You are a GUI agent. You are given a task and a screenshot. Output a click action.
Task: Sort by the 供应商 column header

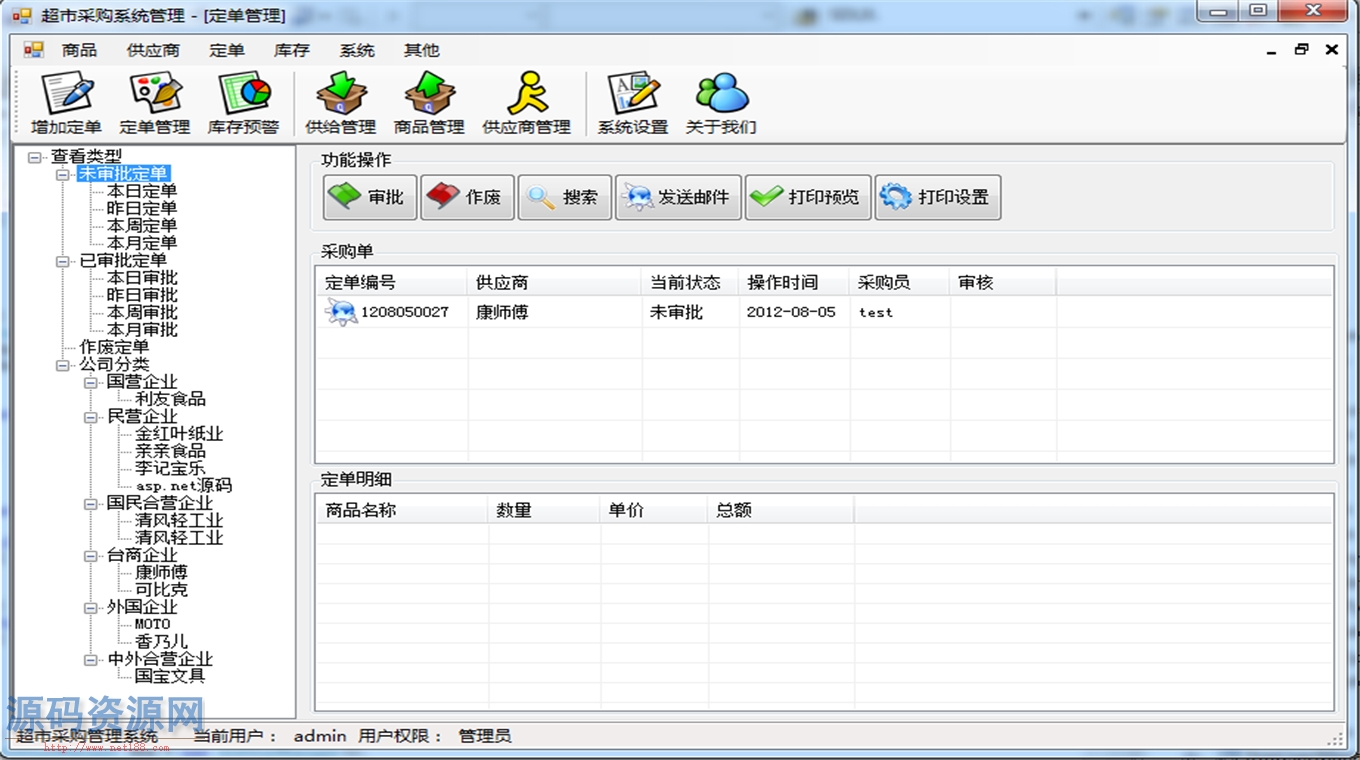[554, 283]
